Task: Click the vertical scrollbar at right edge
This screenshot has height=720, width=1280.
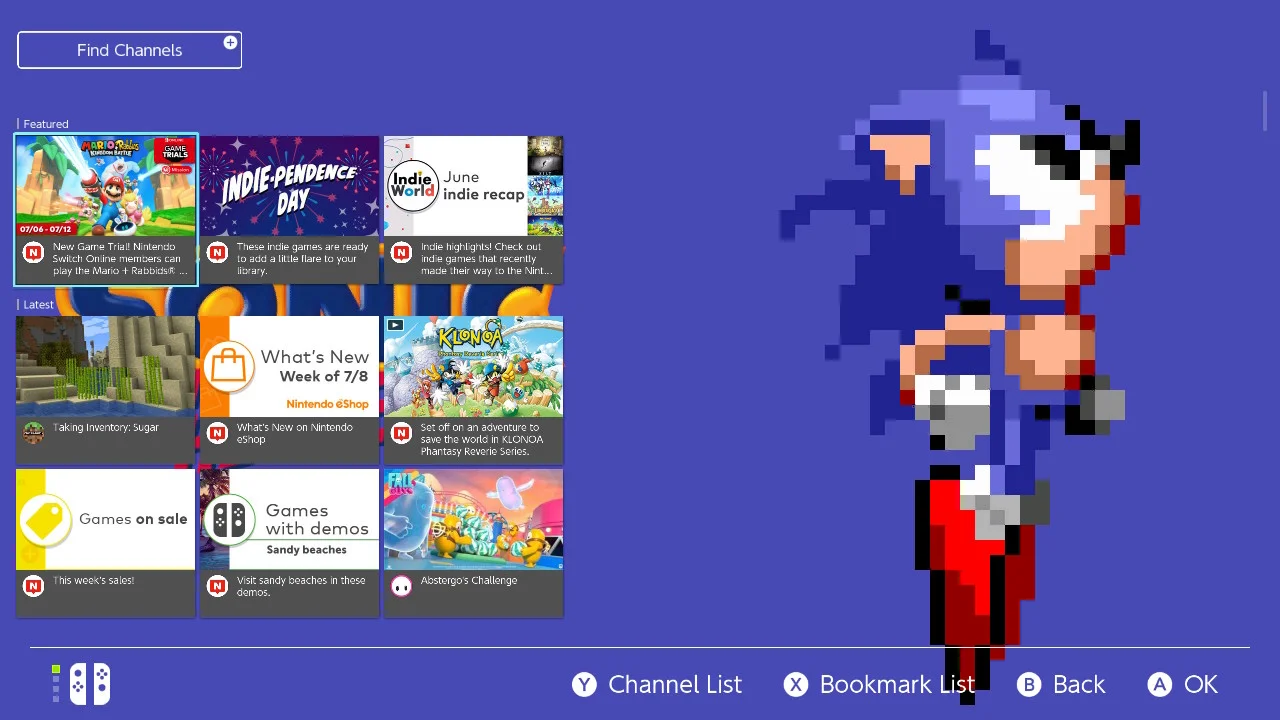Action: pyautogui.click(x=1265, y=110)
